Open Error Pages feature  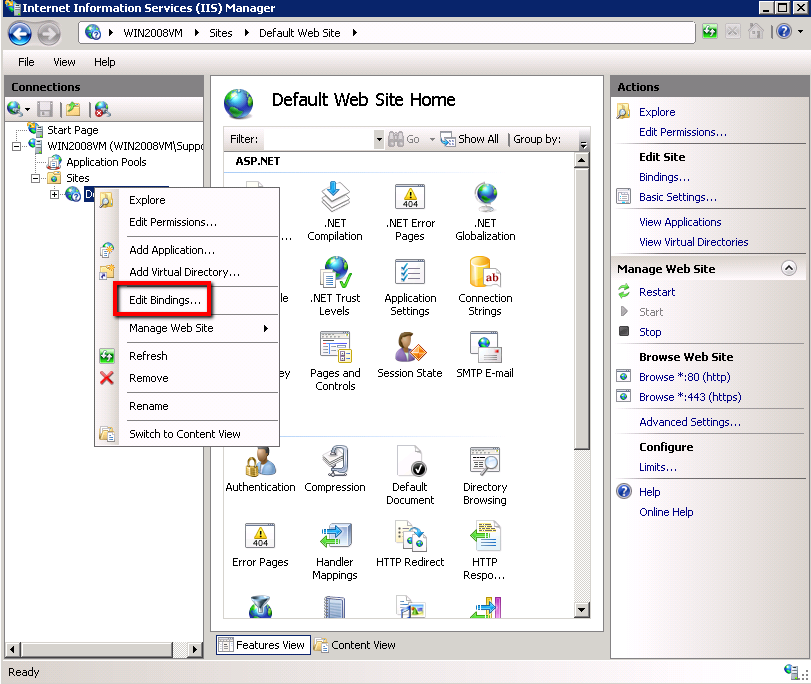260,544
